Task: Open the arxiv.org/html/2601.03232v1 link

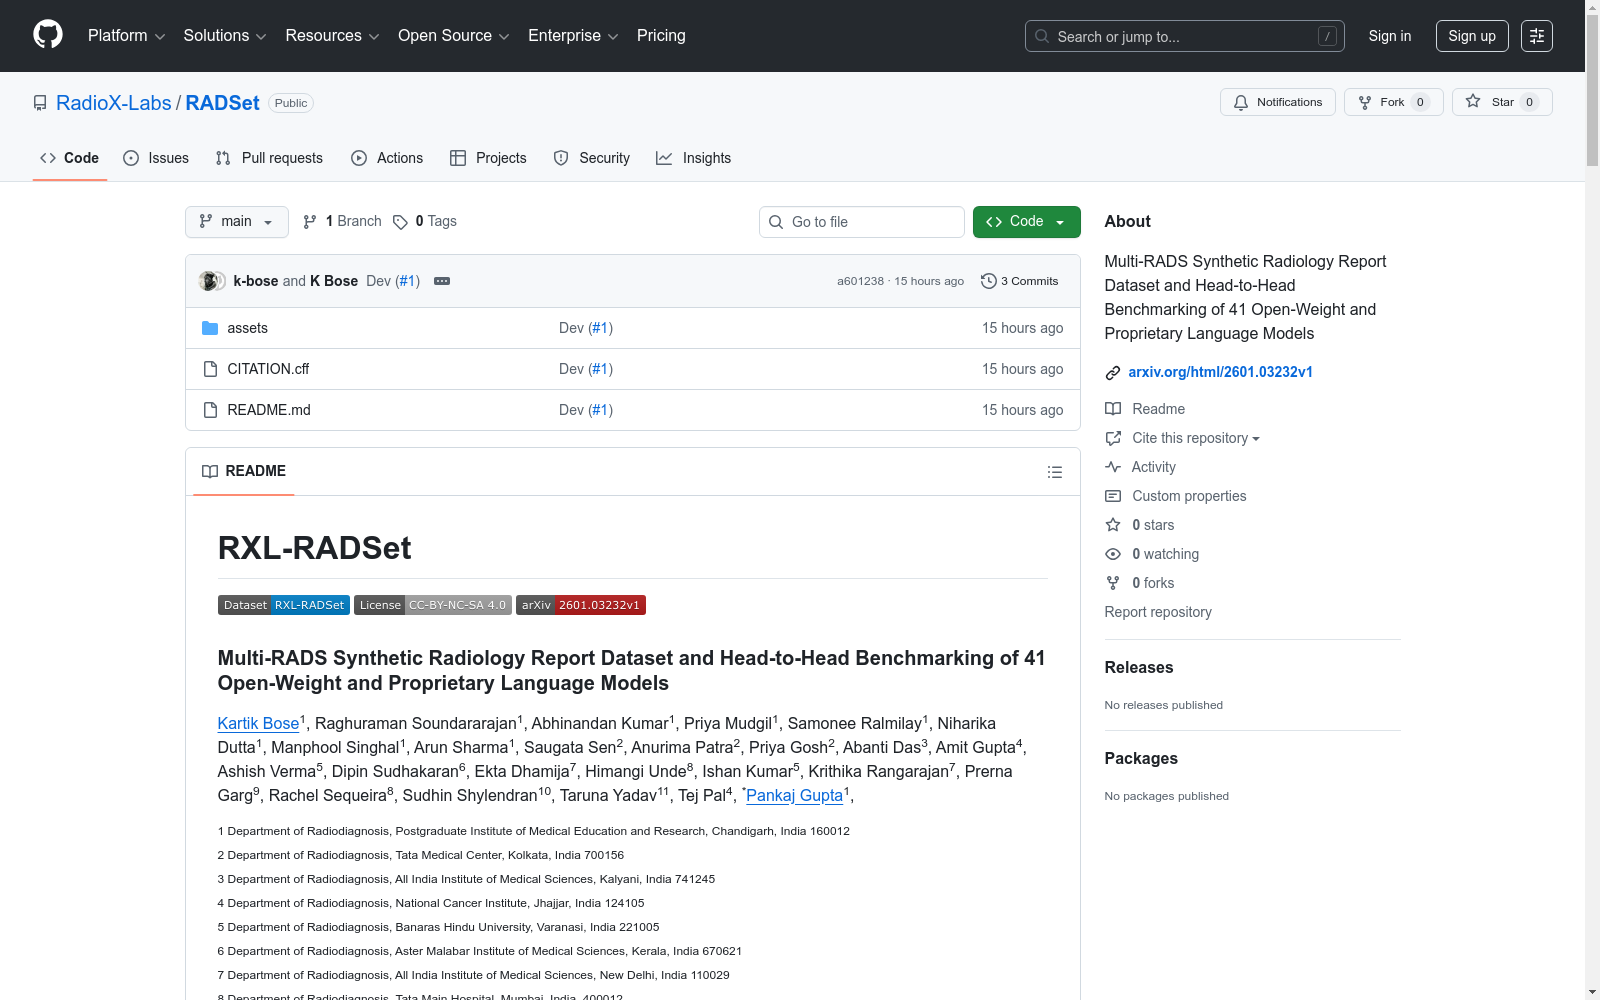Action: (1220, 372)
